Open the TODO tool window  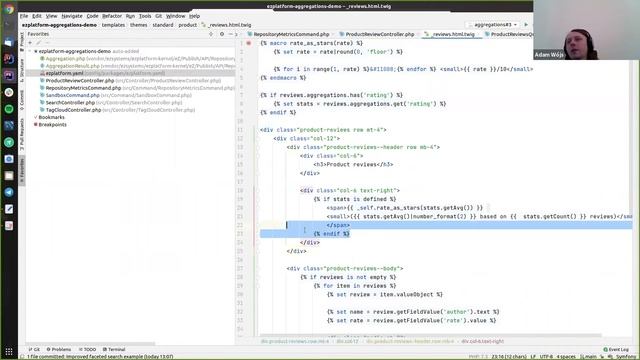(88, 349)
